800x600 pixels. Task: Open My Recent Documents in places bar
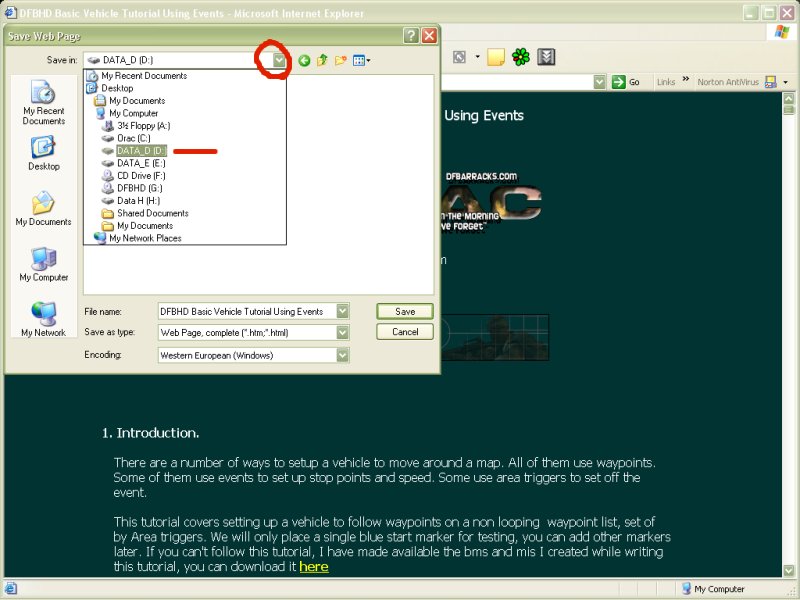pos(43,103)
